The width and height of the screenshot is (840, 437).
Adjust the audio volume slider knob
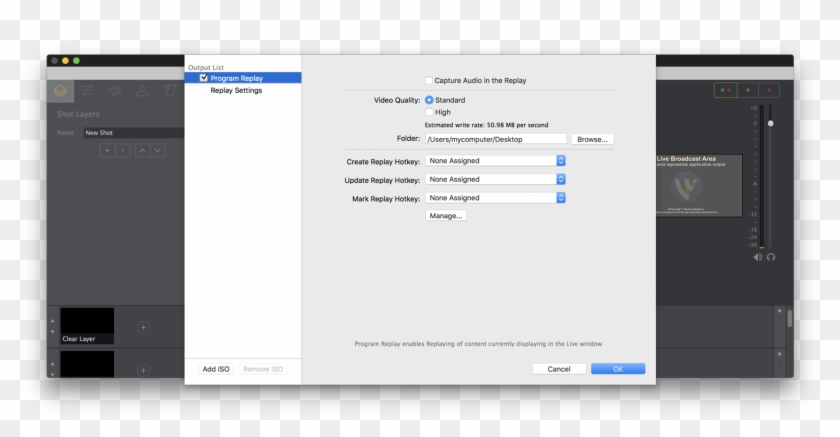coord(770,124)
